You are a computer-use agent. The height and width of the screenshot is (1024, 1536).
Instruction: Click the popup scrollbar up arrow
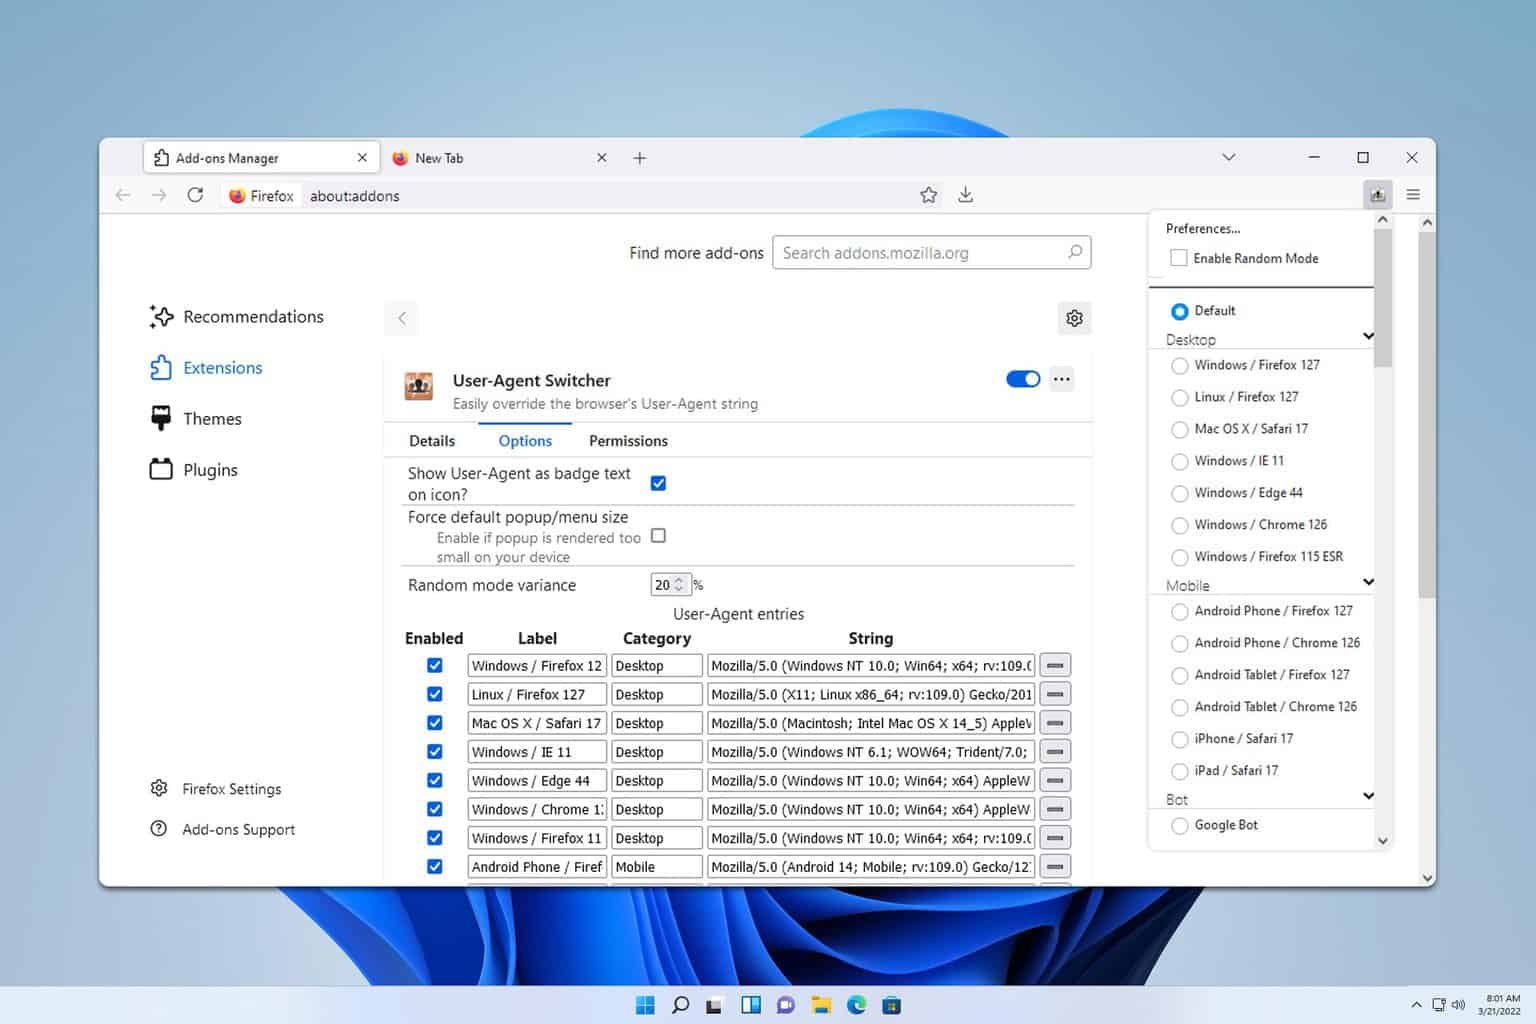coord(1383,219)
